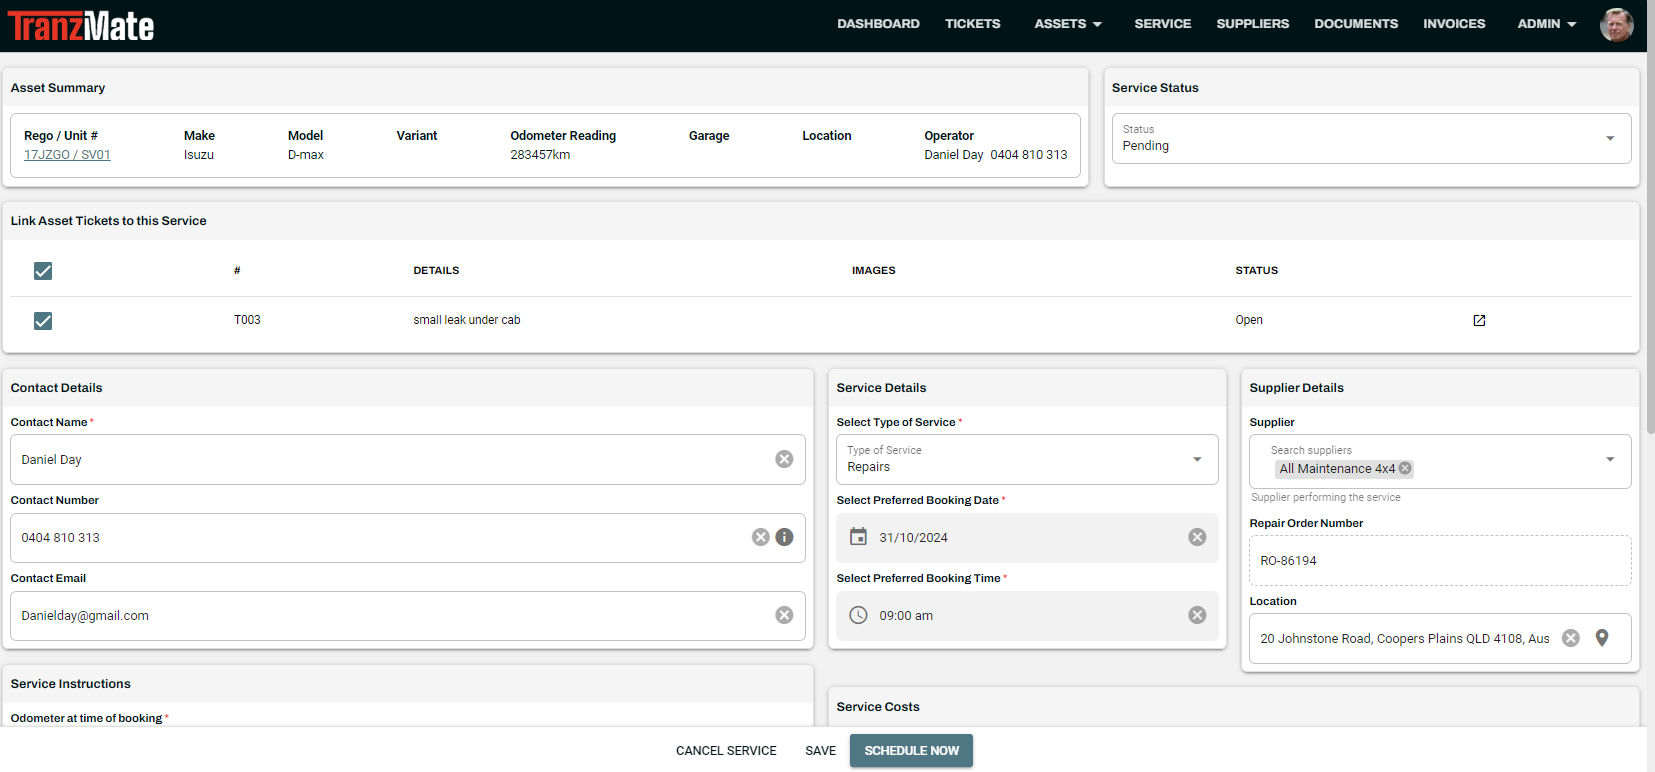Click the SAVE button
This screenshot has height=772, width=1655.
[x=820, y=751]
